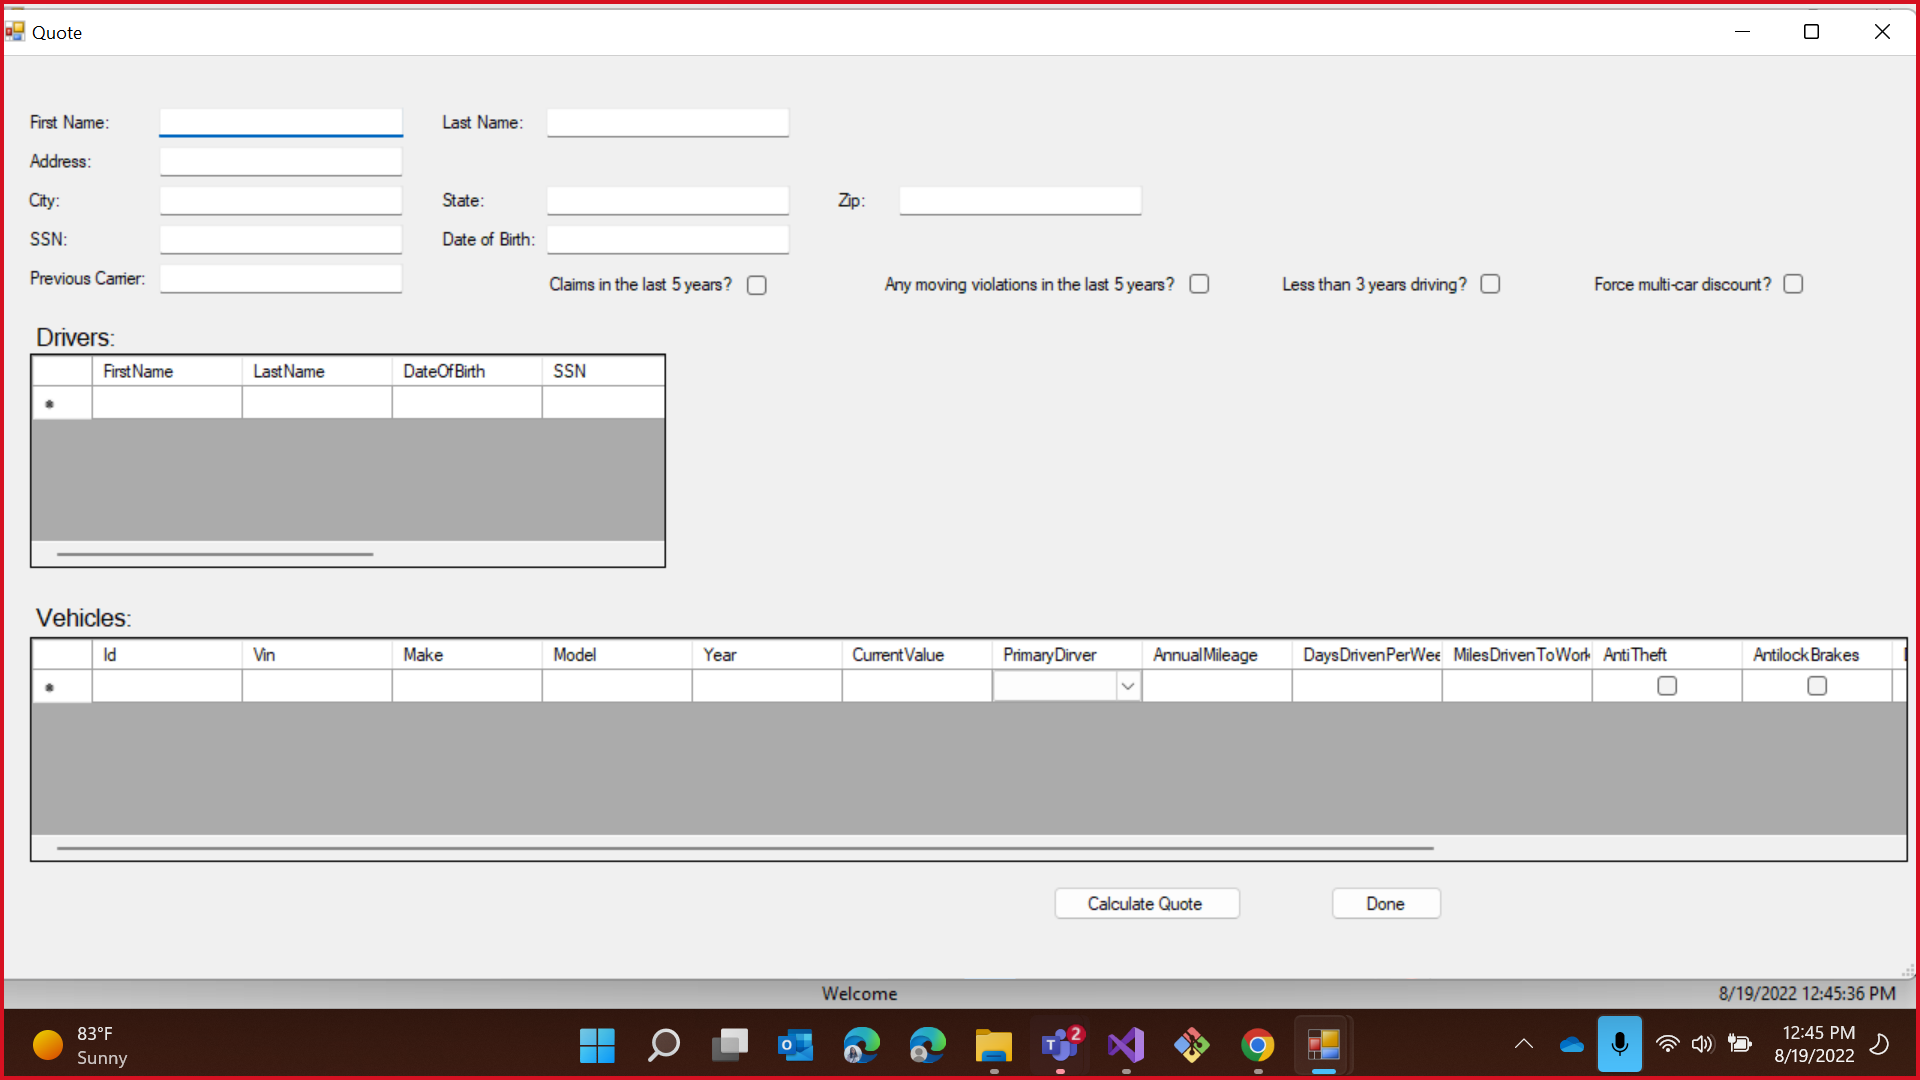
Task: Click the microphone tray icon
Action: tap(1619, 1044)
